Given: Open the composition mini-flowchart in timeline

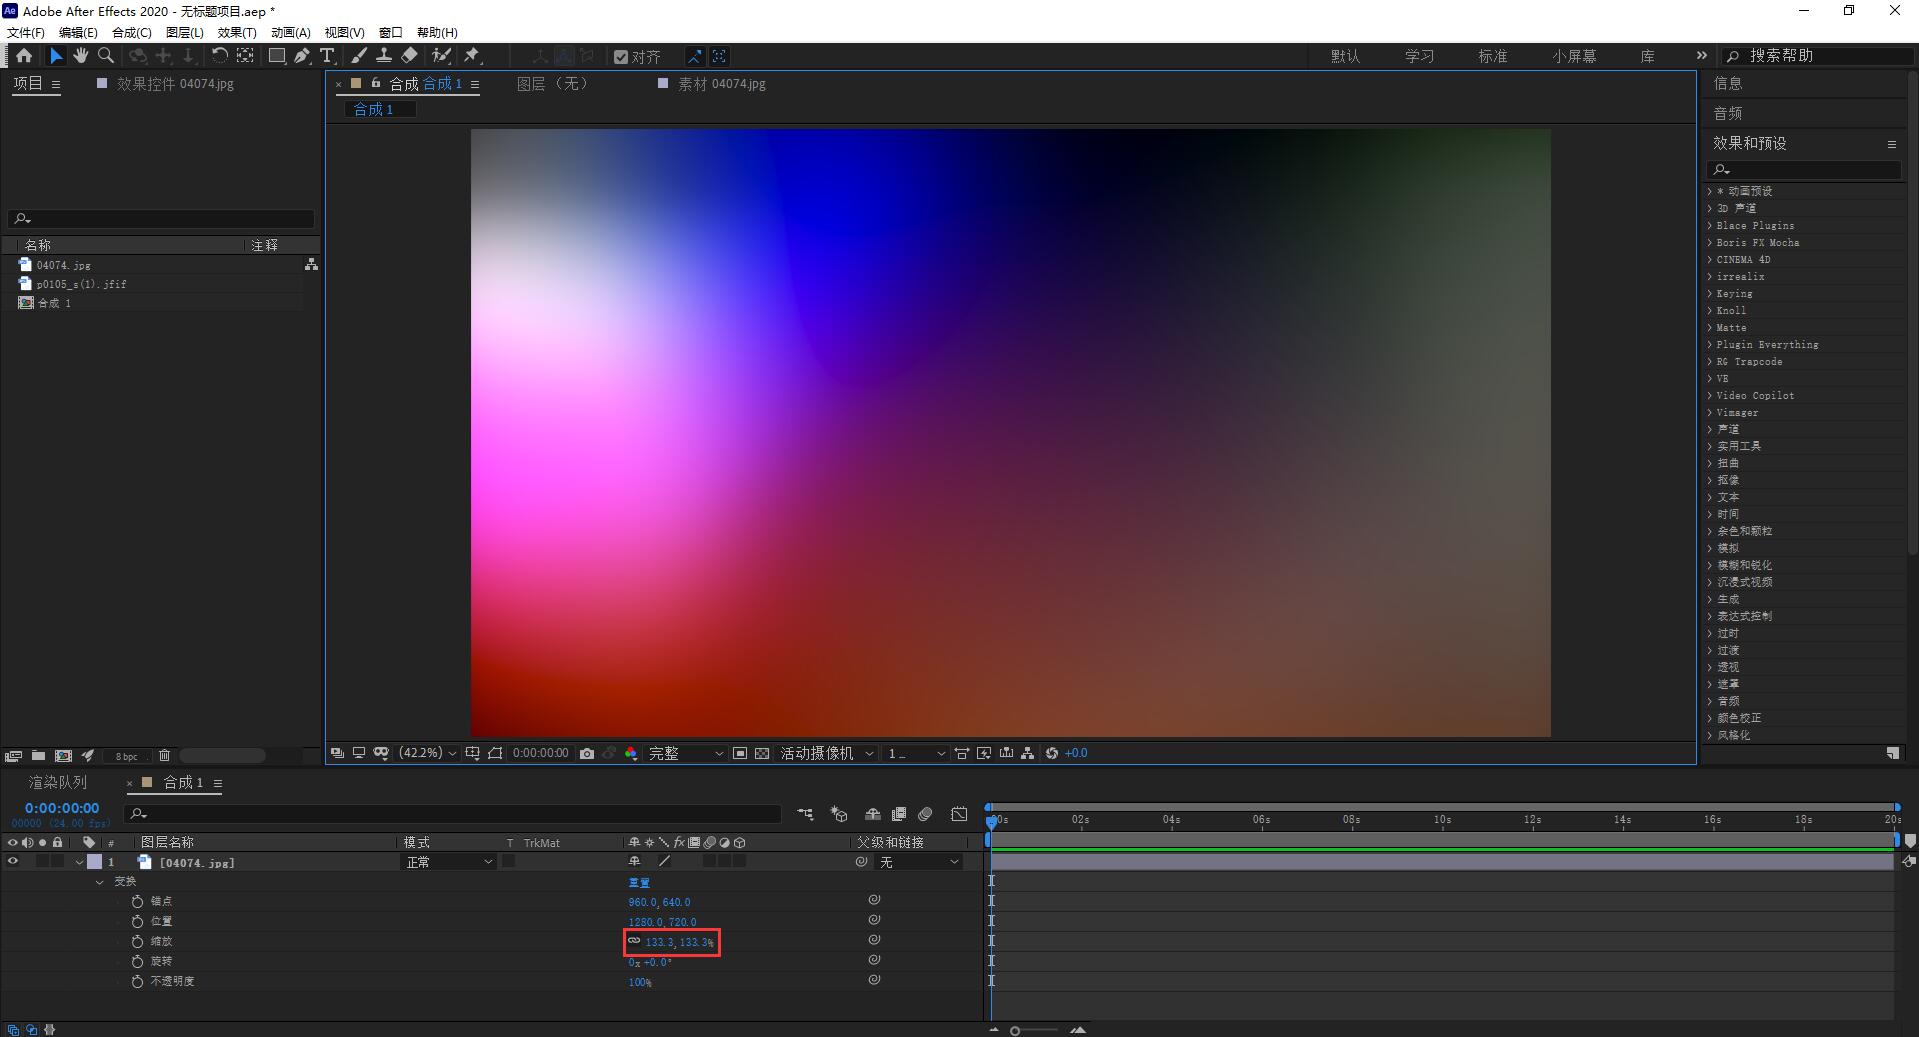Looking at the screenshot, I should tap(806, 814).
